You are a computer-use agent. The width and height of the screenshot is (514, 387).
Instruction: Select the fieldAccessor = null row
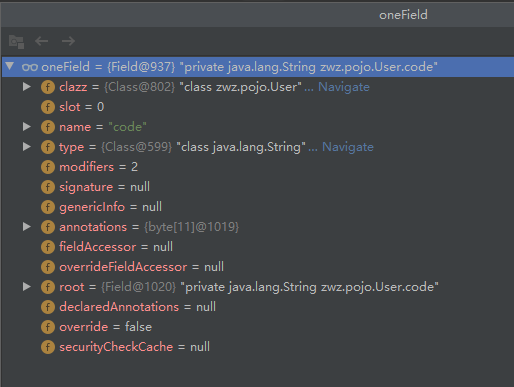258,247
